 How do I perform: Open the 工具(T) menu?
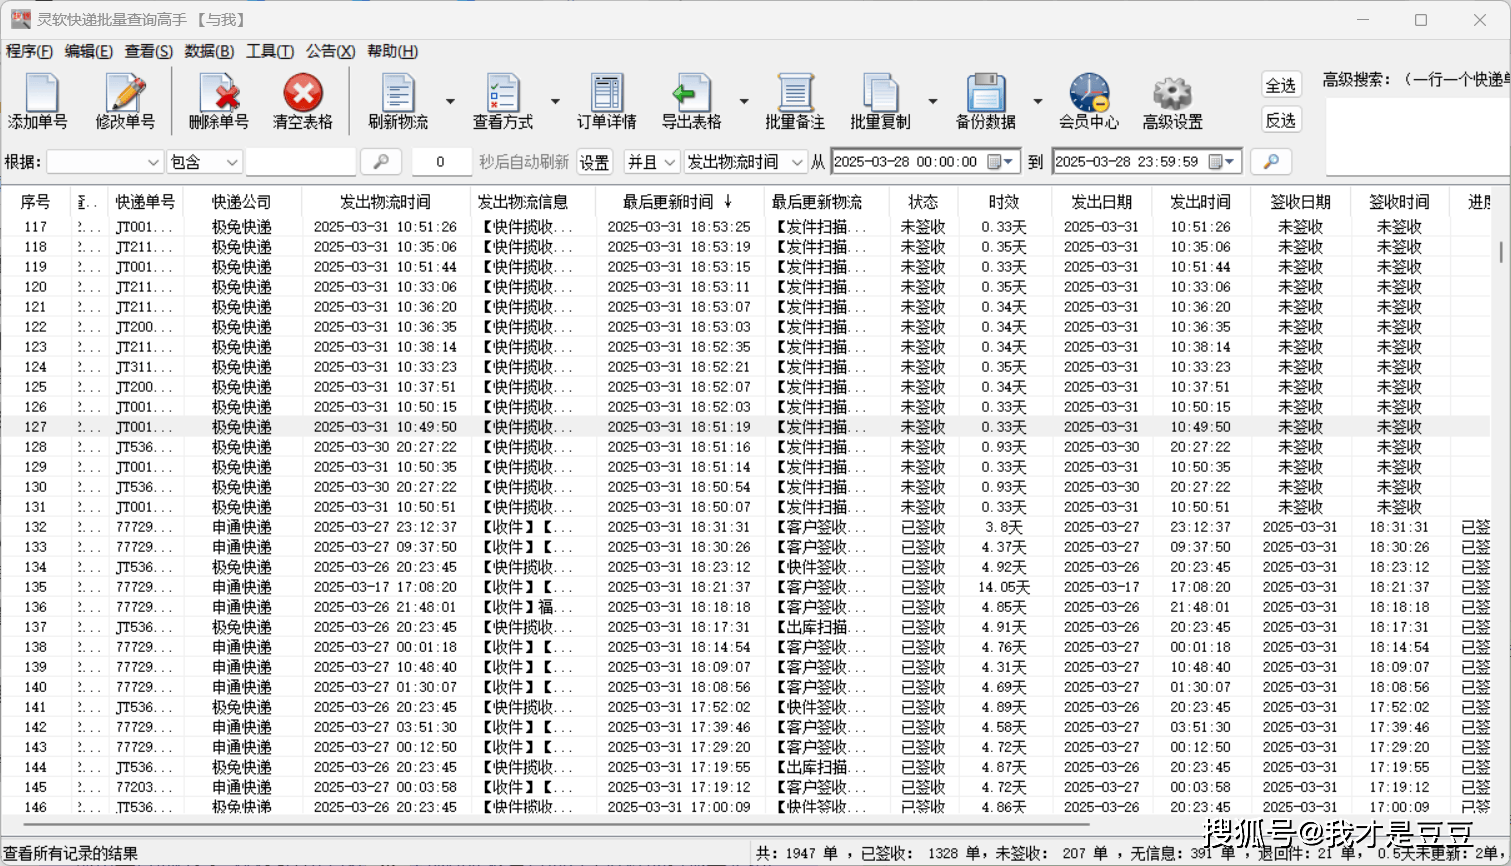[270, 51]
